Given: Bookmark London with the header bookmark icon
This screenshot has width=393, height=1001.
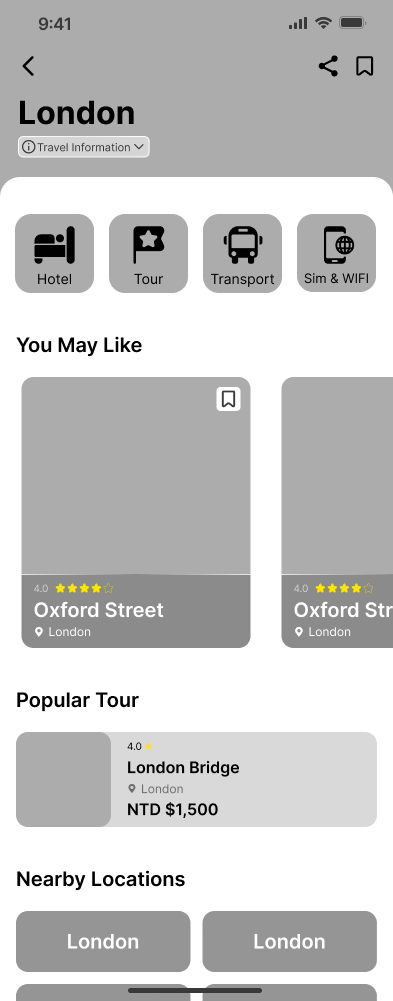Looking at the screenshot, I should pos(364,66).
